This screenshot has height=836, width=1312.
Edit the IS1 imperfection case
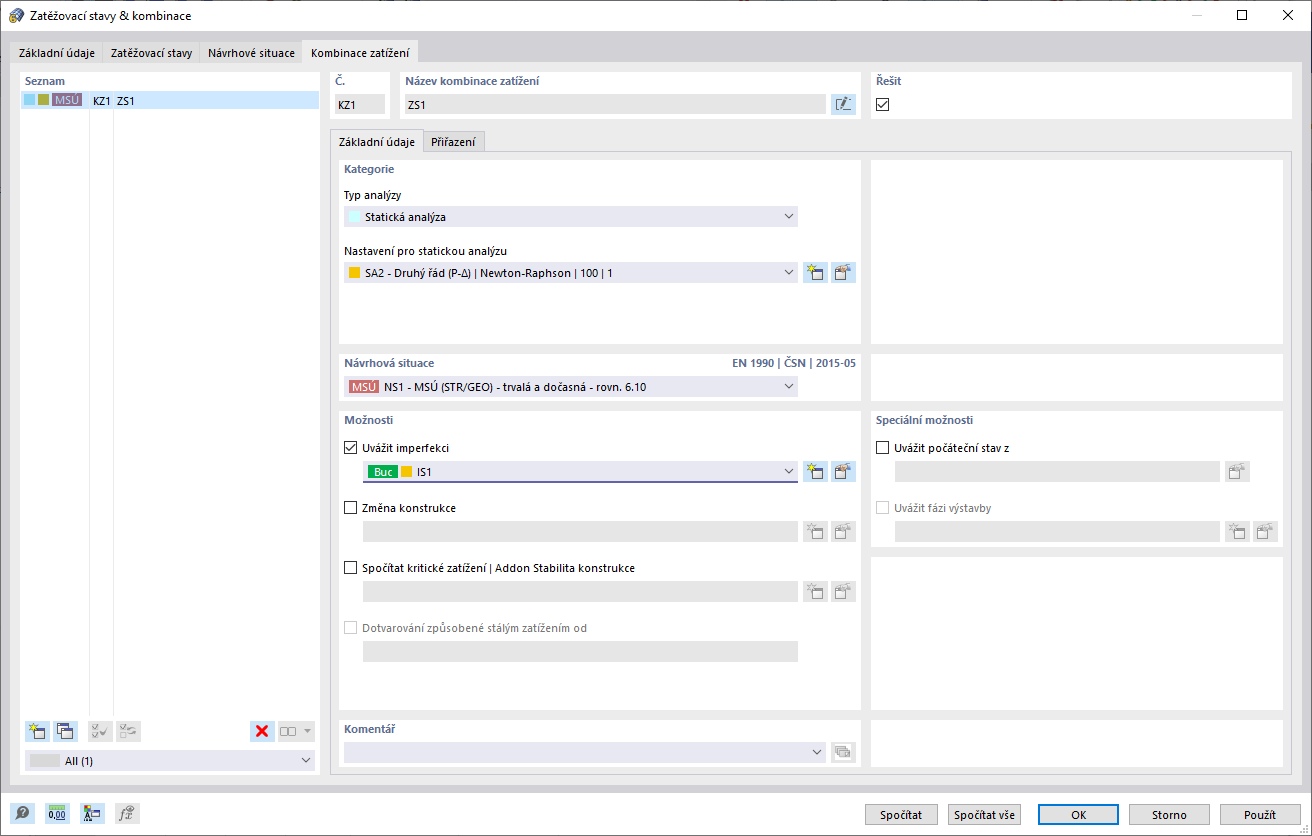click(844, 472)
